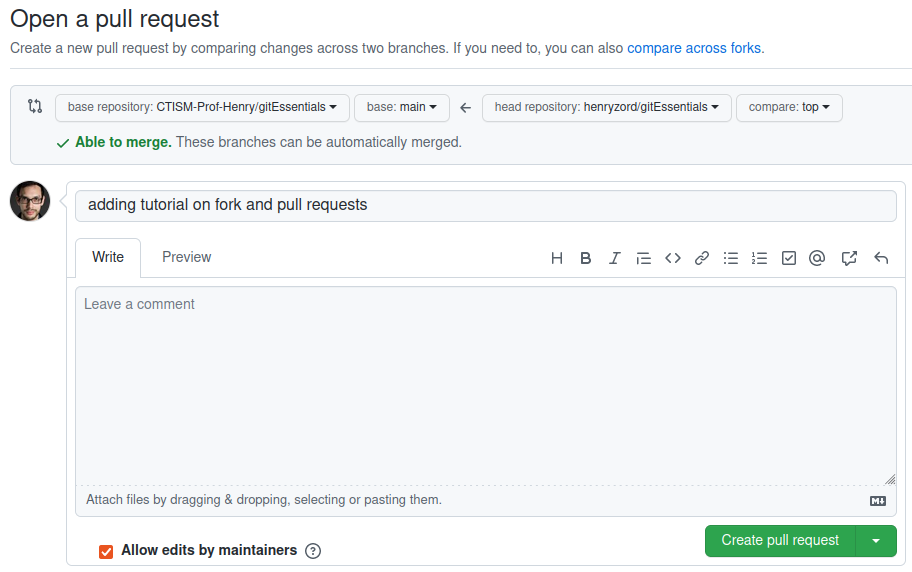Follow the compare across forks link
The width and height of the screenshot is (912, 572).
click(694, 48)
